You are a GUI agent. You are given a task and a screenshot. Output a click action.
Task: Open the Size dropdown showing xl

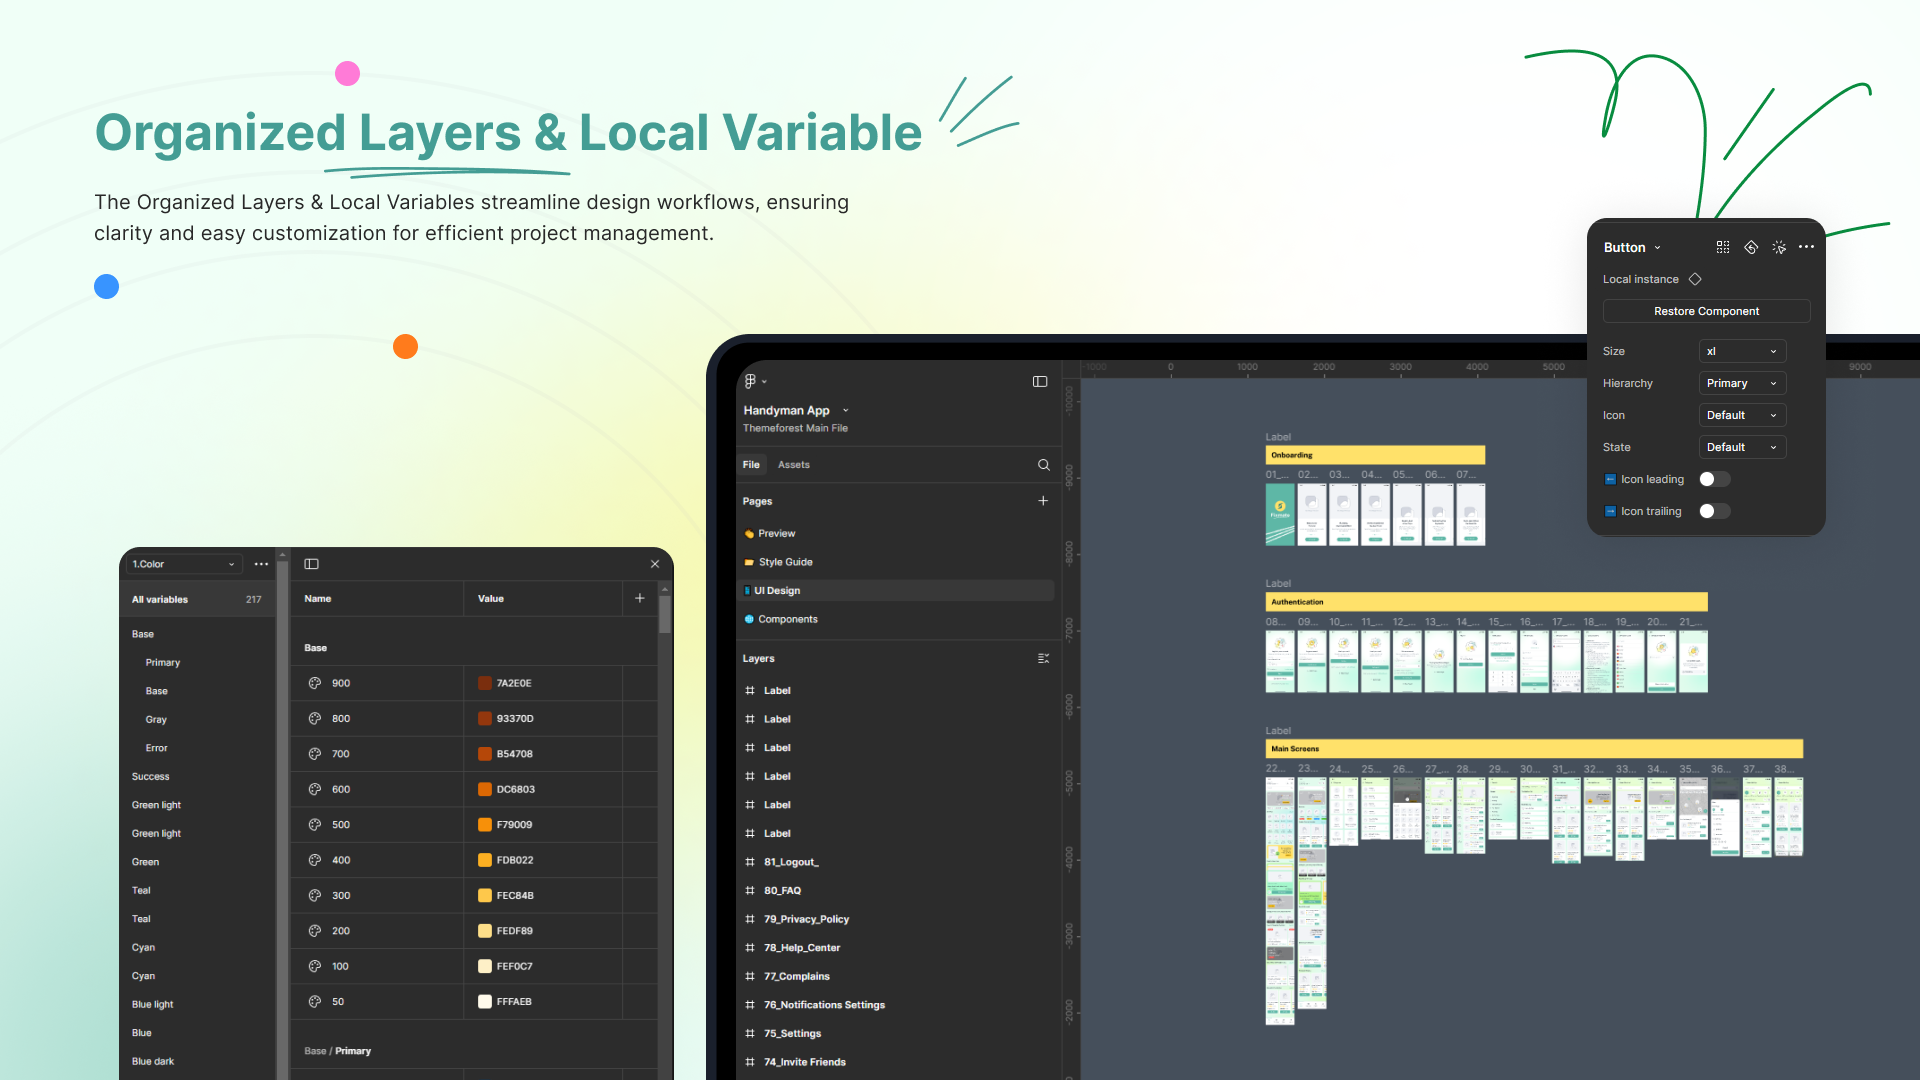click(1742, 351)
